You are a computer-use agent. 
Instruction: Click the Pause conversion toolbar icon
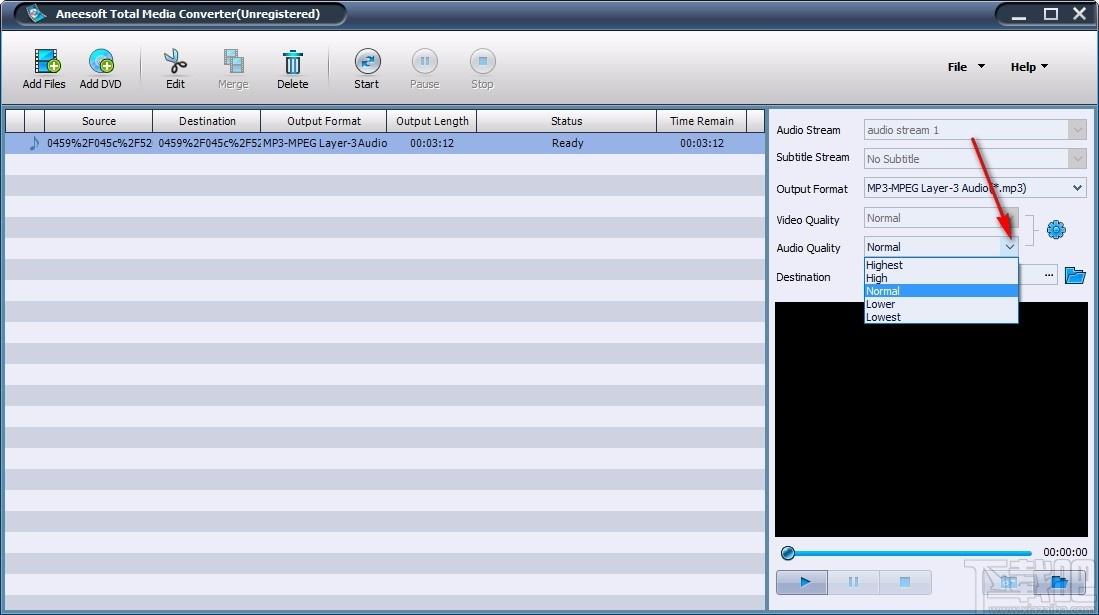click(x=425, y=62)
